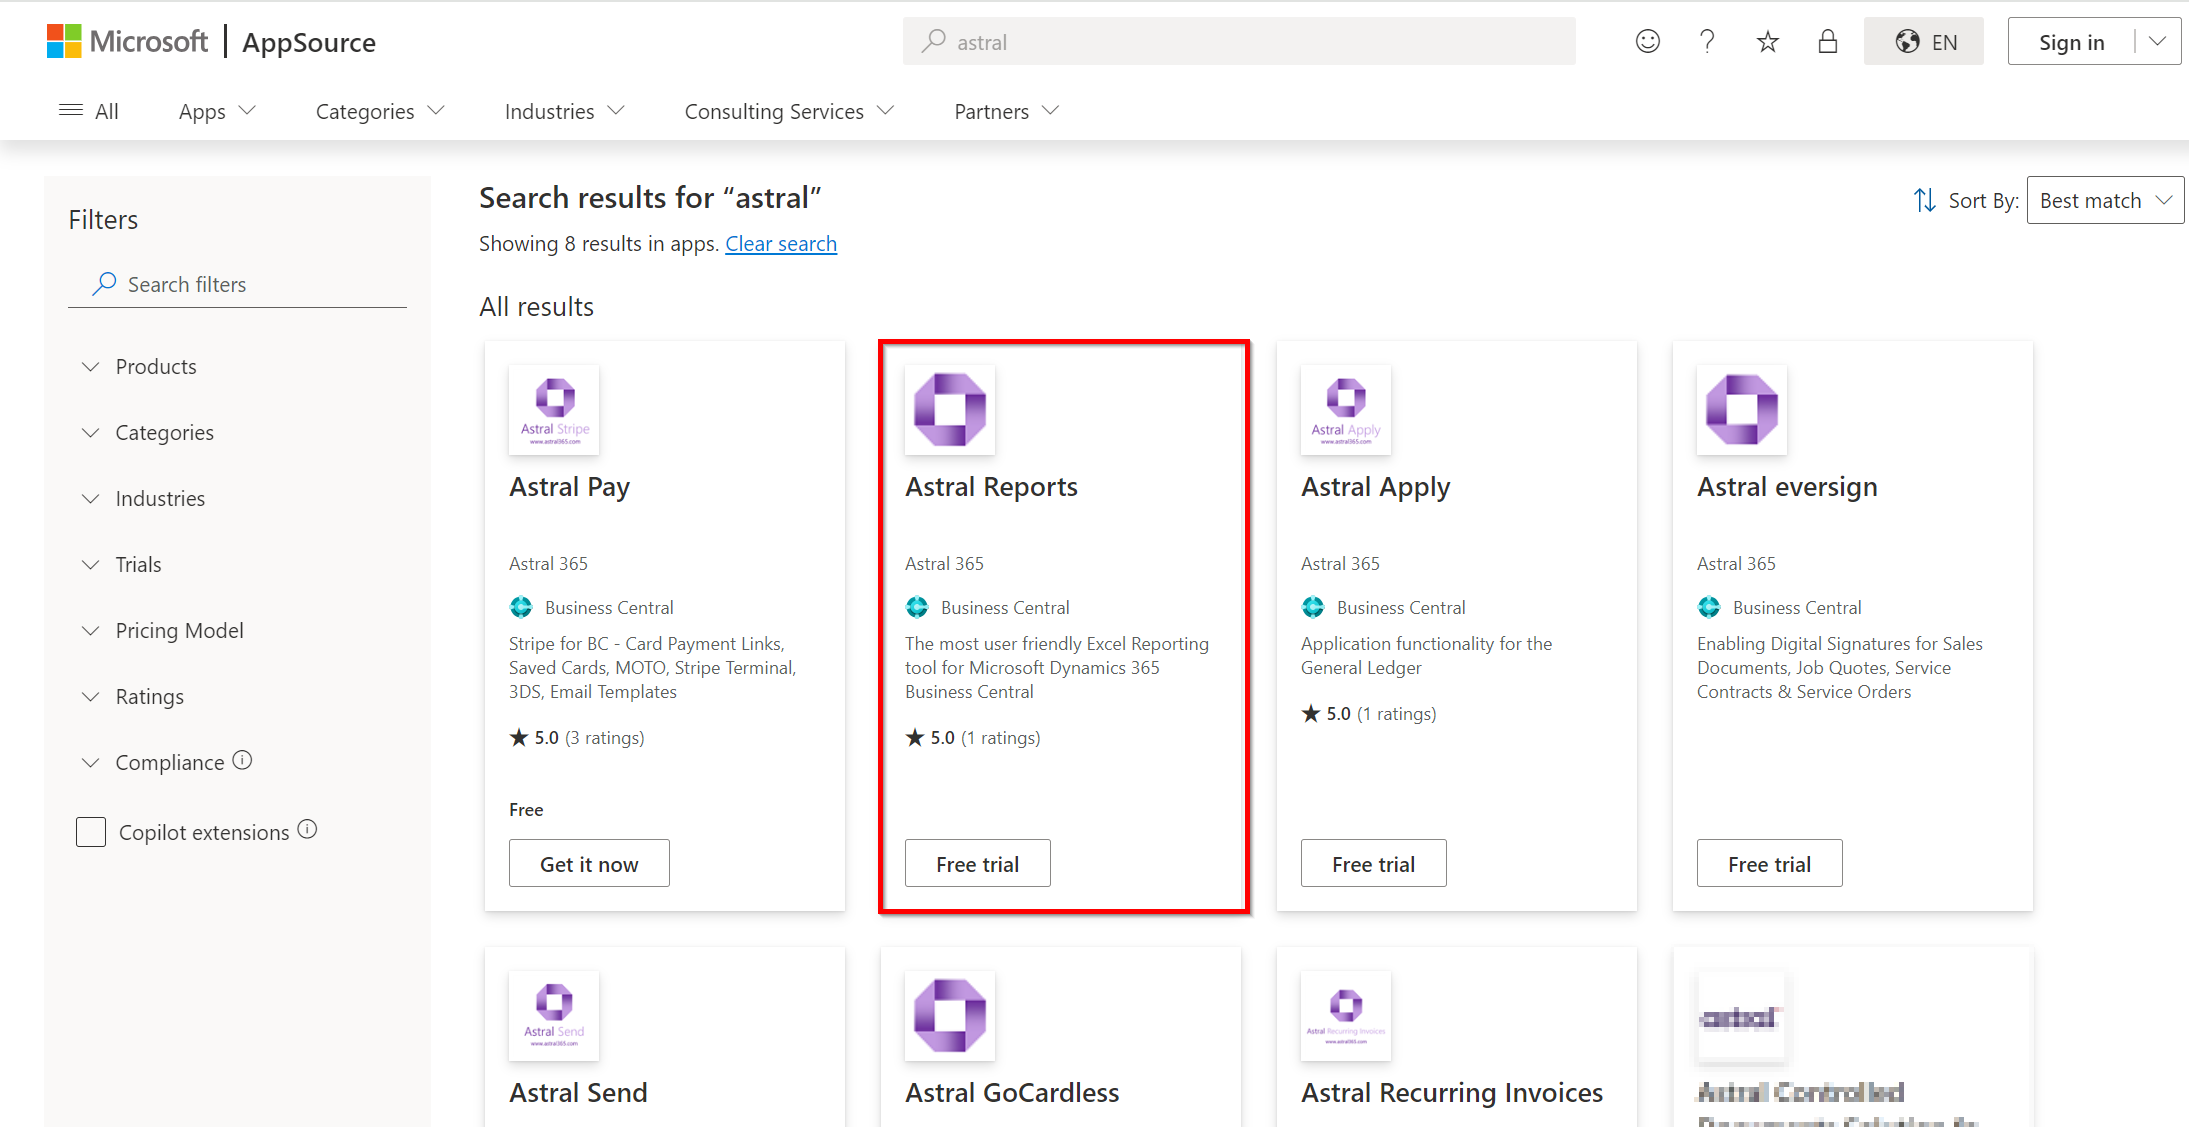This screenshot has height=1127, width=2189.
Task: Click the info icon beside Compliance
Action: (x=242, y=760)
